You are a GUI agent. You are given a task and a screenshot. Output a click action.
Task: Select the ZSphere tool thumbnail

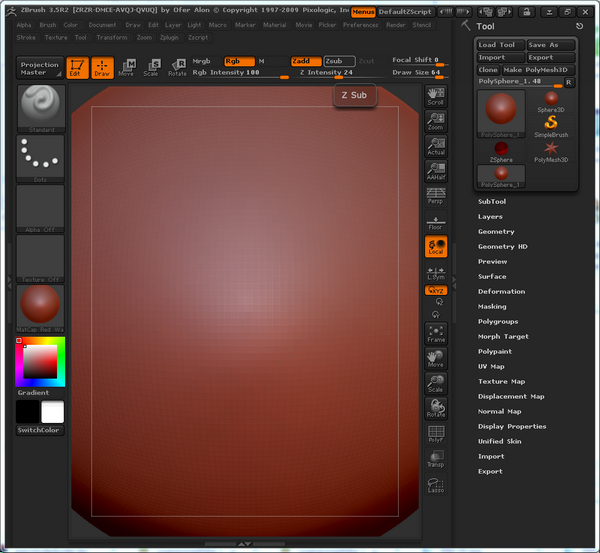click(x=501, y=152)
